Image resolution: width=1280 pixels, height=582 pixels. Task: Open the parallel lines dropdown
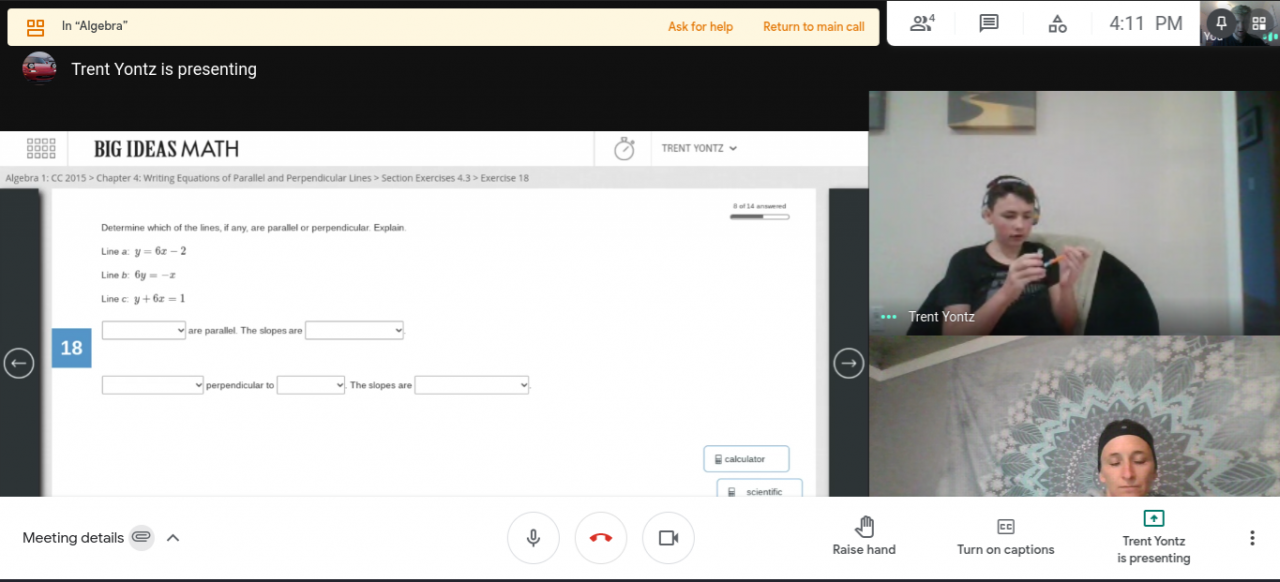(144, 330)
